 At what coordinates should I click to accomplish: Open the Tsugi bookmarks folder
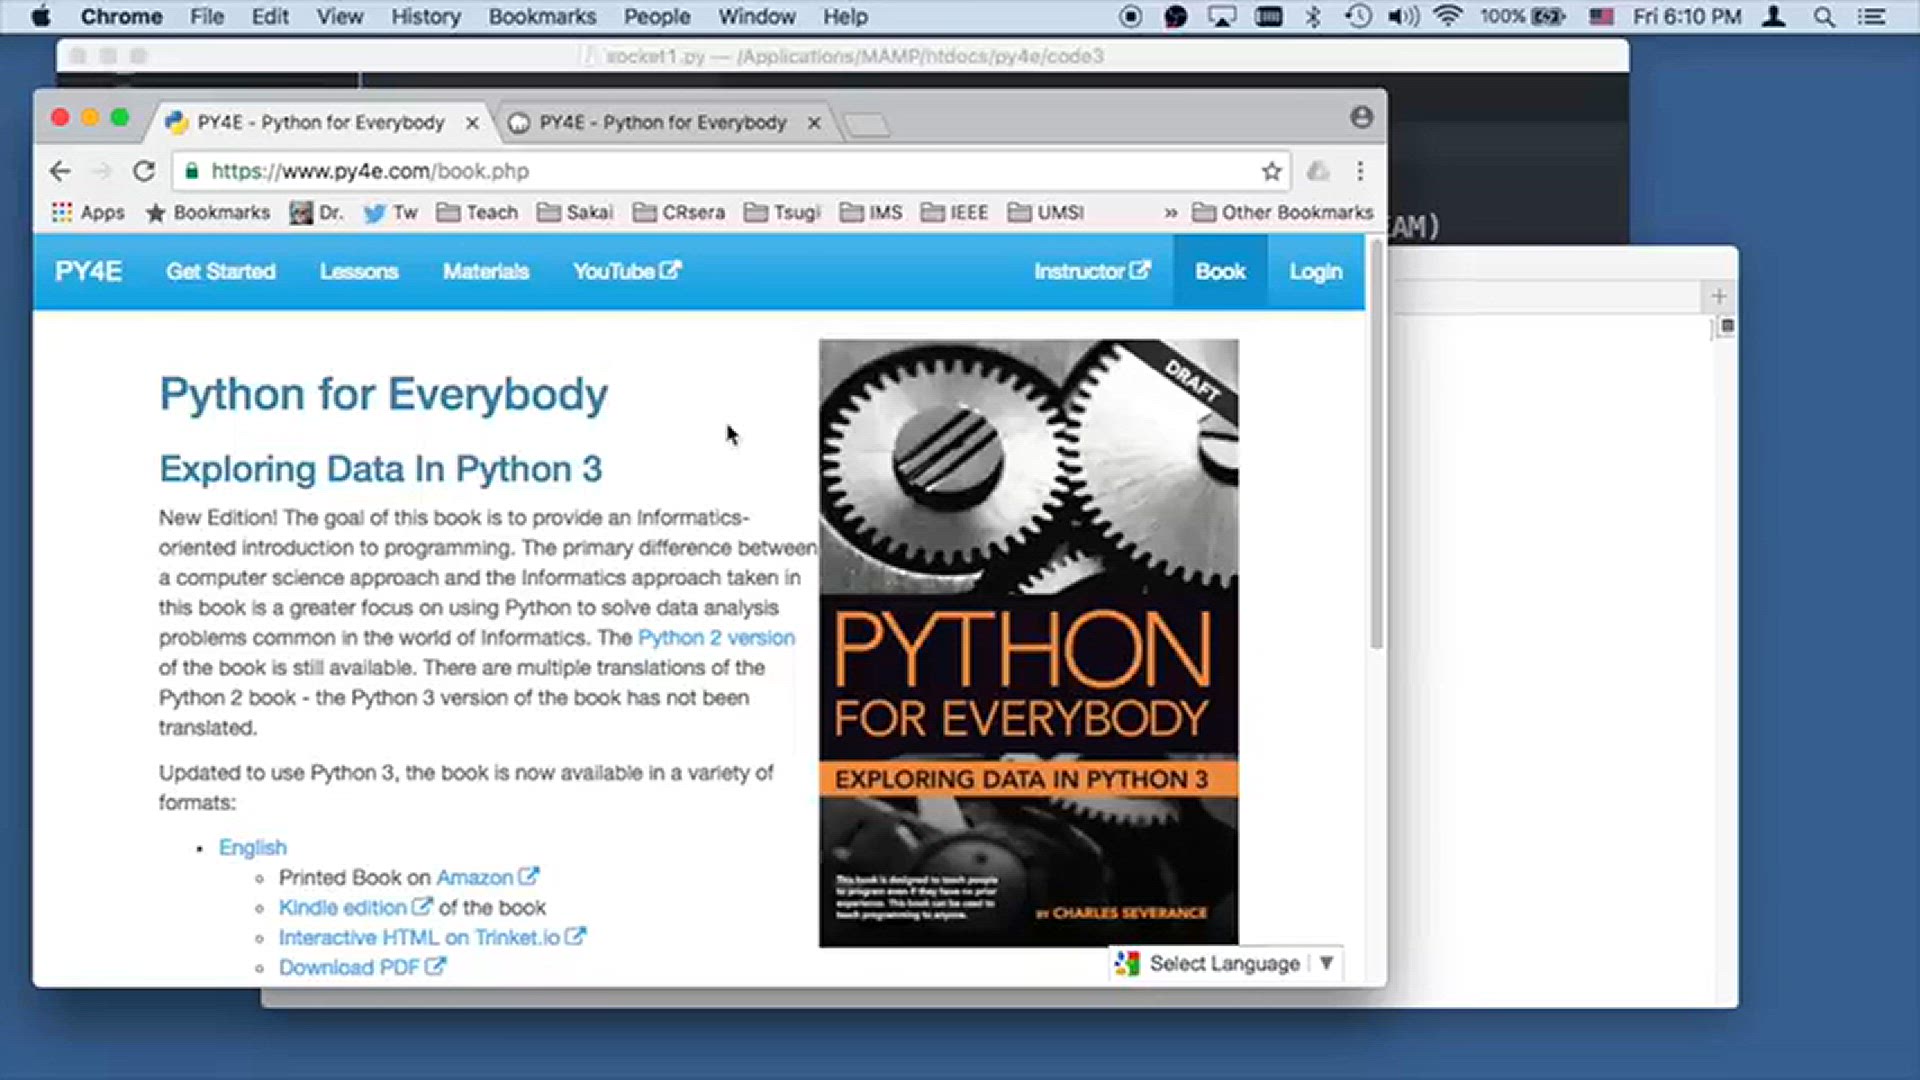783,212
